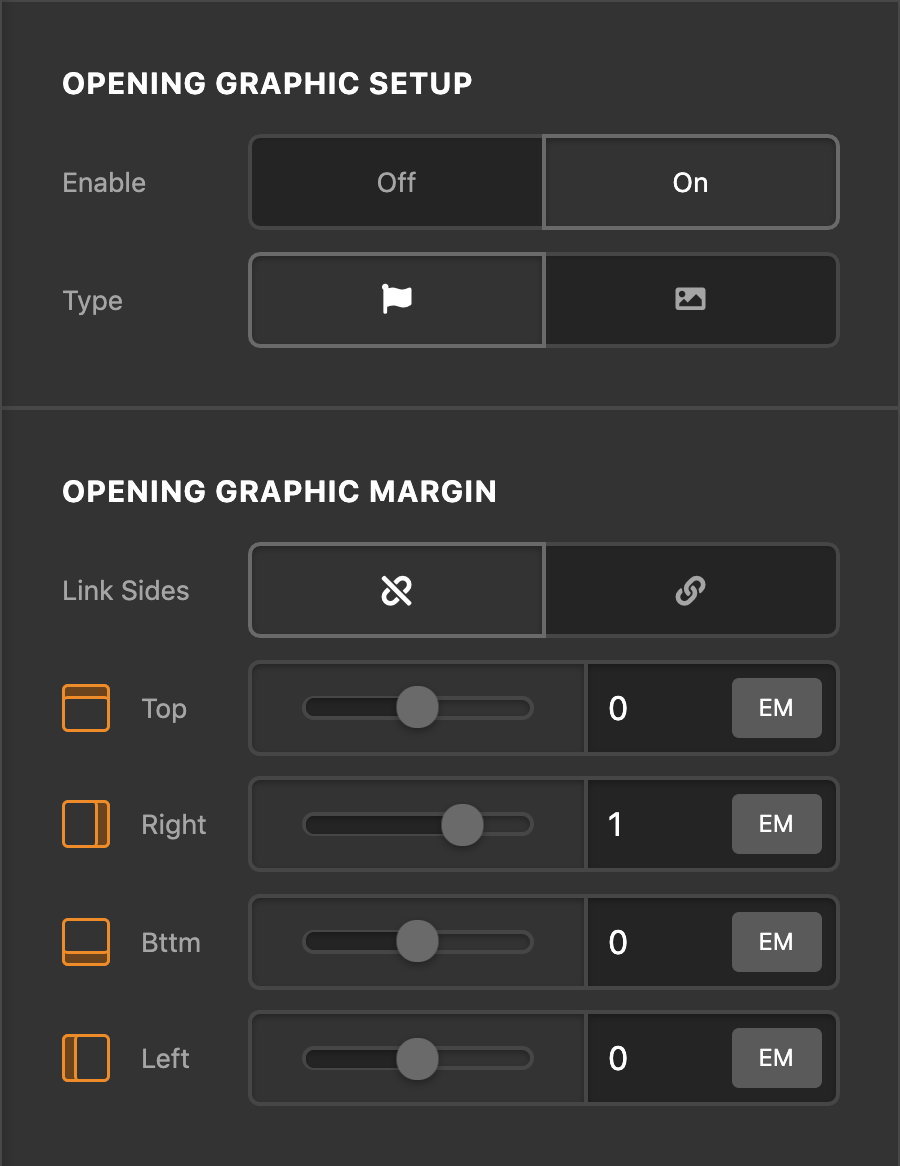The height and width of the screenshot is (1166, 900).
Task: Select the flag icon for opening graphic type
Action: (396, 300)
